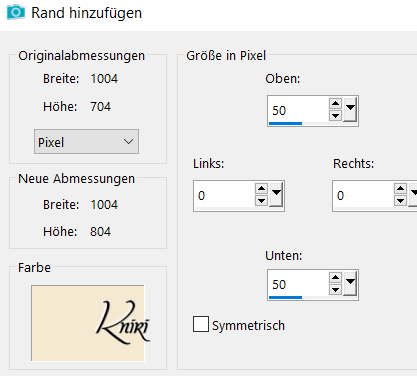Decrease the Links value with down arrow

(261, 201)
